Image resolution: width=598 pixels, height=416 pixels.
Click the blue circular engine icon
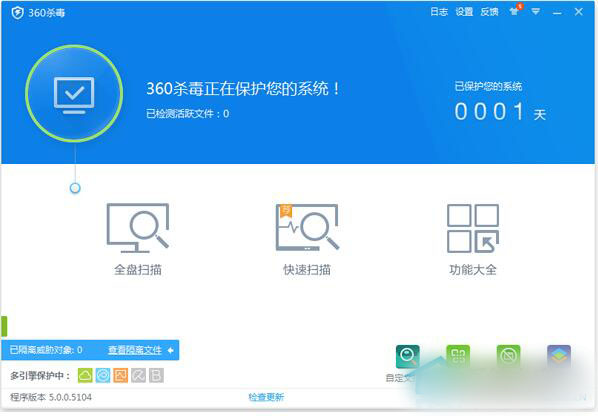click(x=103, y=376)
